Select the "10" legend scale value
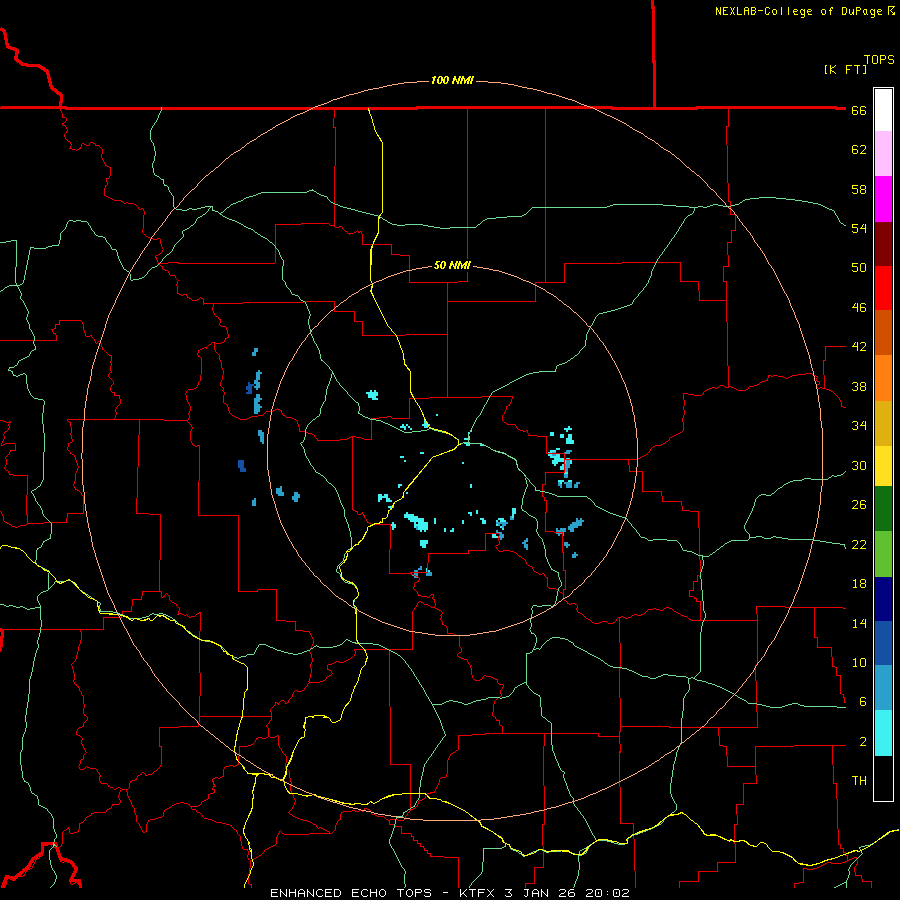Viewport: 900px width, 900px height. point(859,663)
